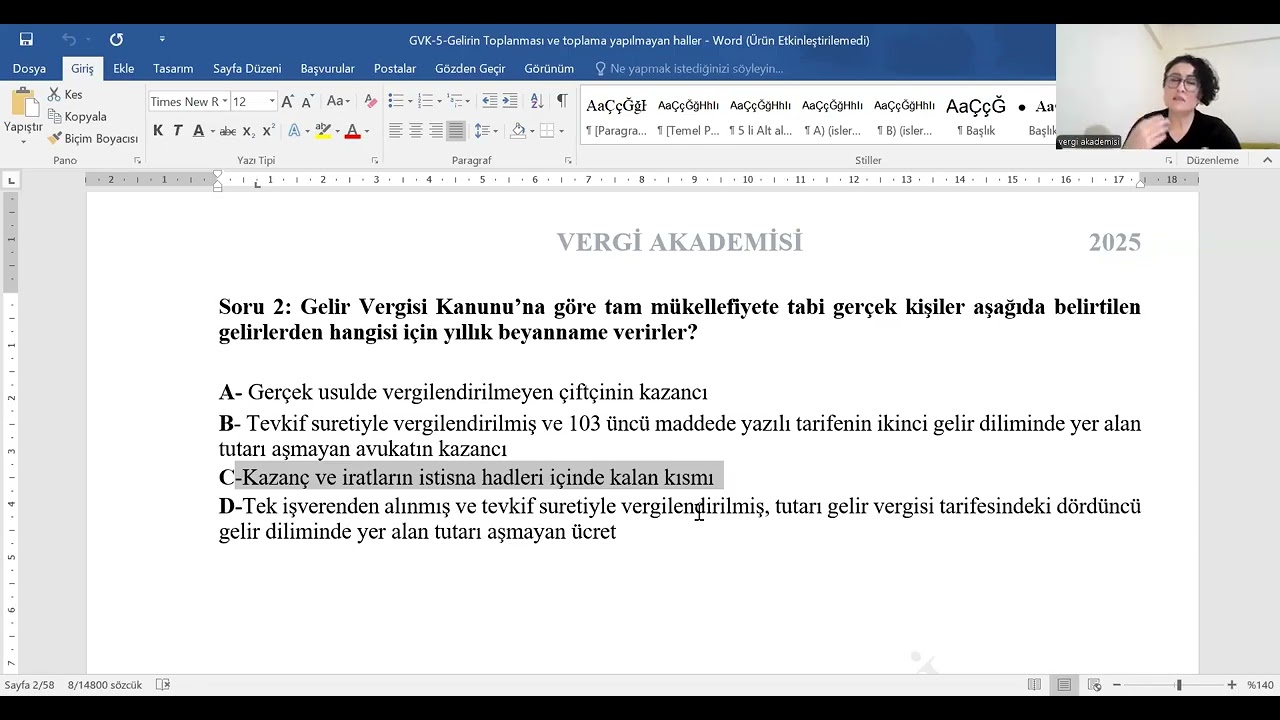Screen dimensions: 1280x720
Task: Open the Customize Quick Access Toolbar arrow
Action: 162,40
